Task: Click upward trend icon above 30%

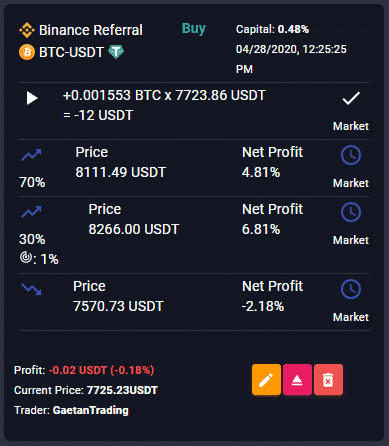Action: pos(31,212)
